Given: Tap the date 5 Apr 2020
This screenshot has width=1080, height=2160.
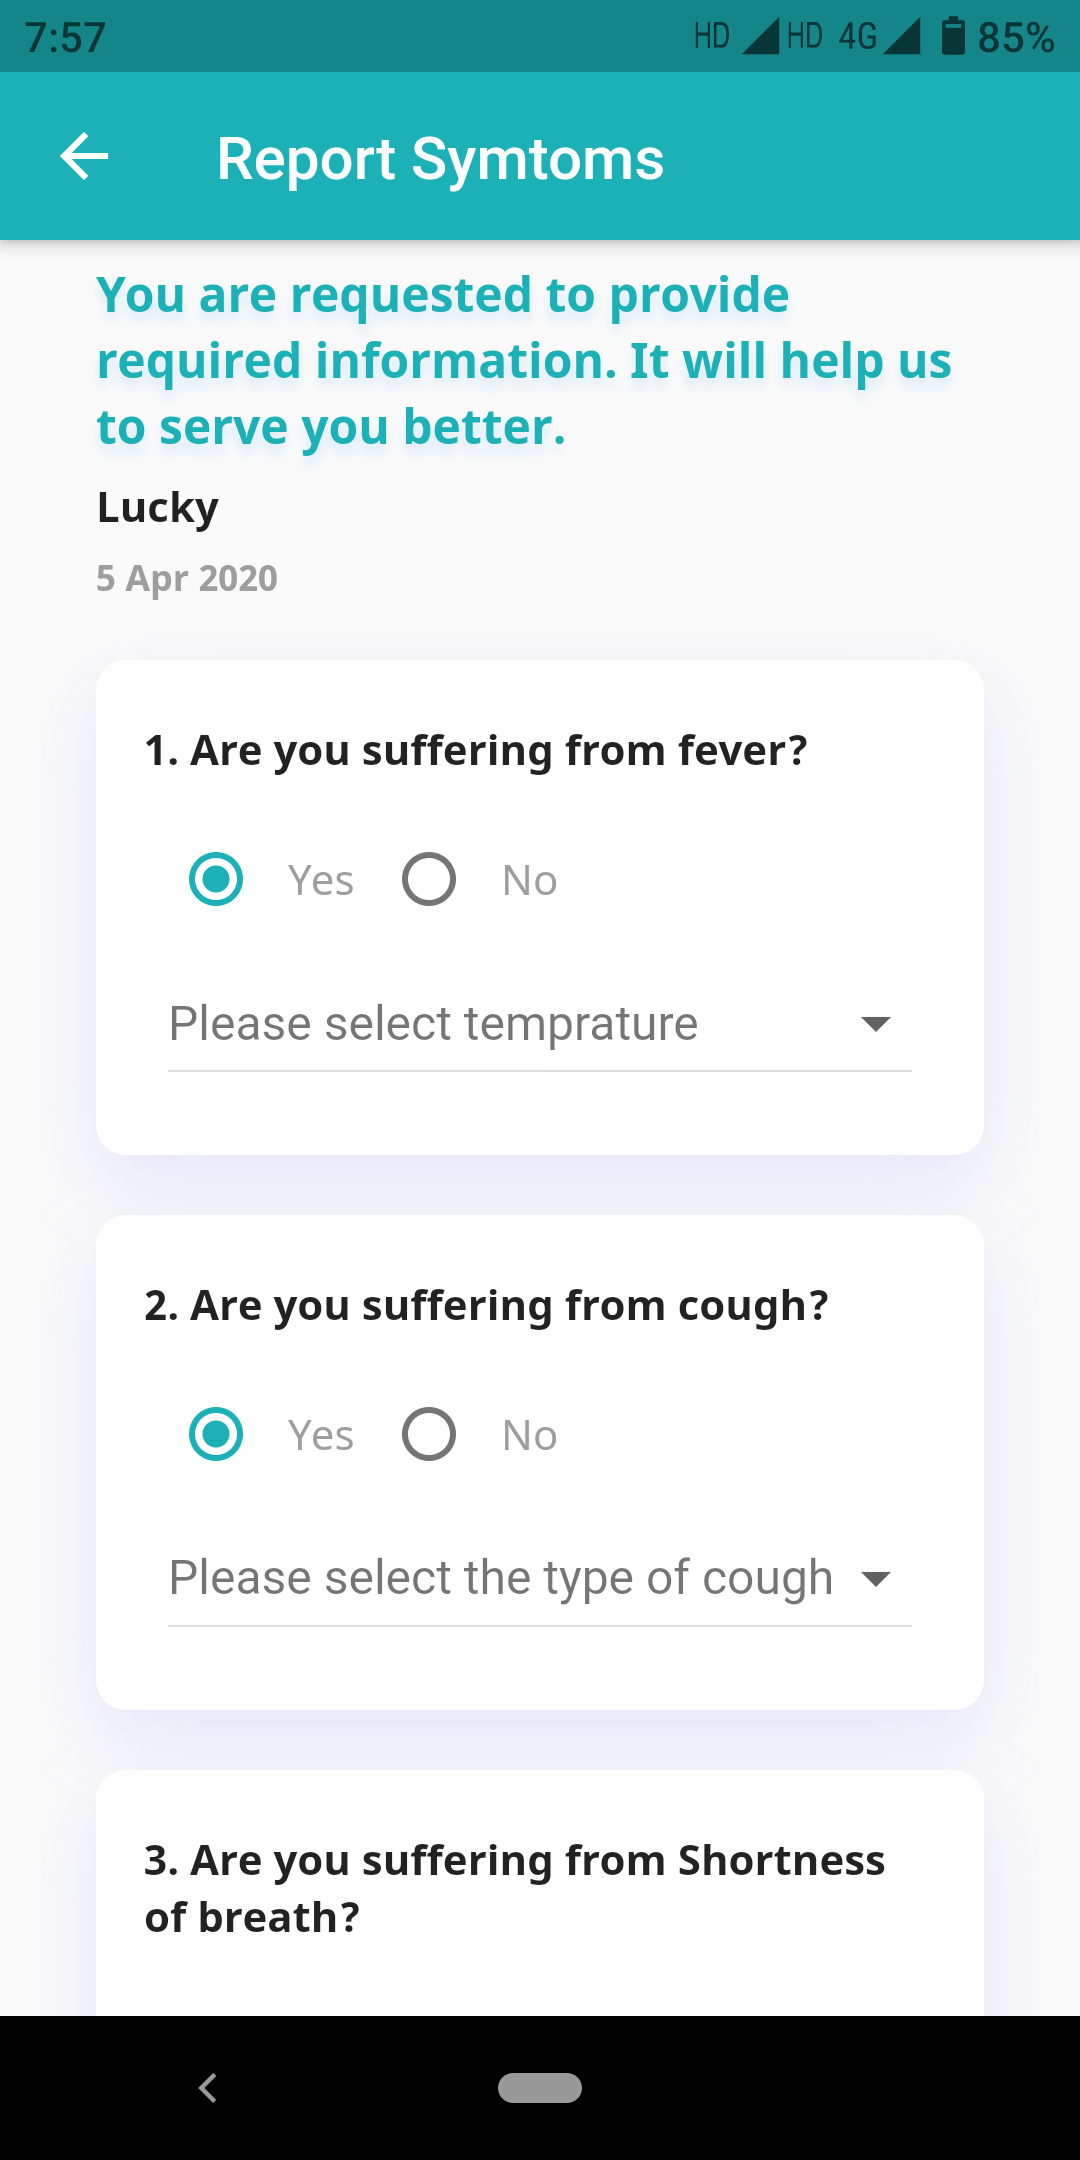Looking at the screenshot, I should pyautogui.click(x=187, y=579).
